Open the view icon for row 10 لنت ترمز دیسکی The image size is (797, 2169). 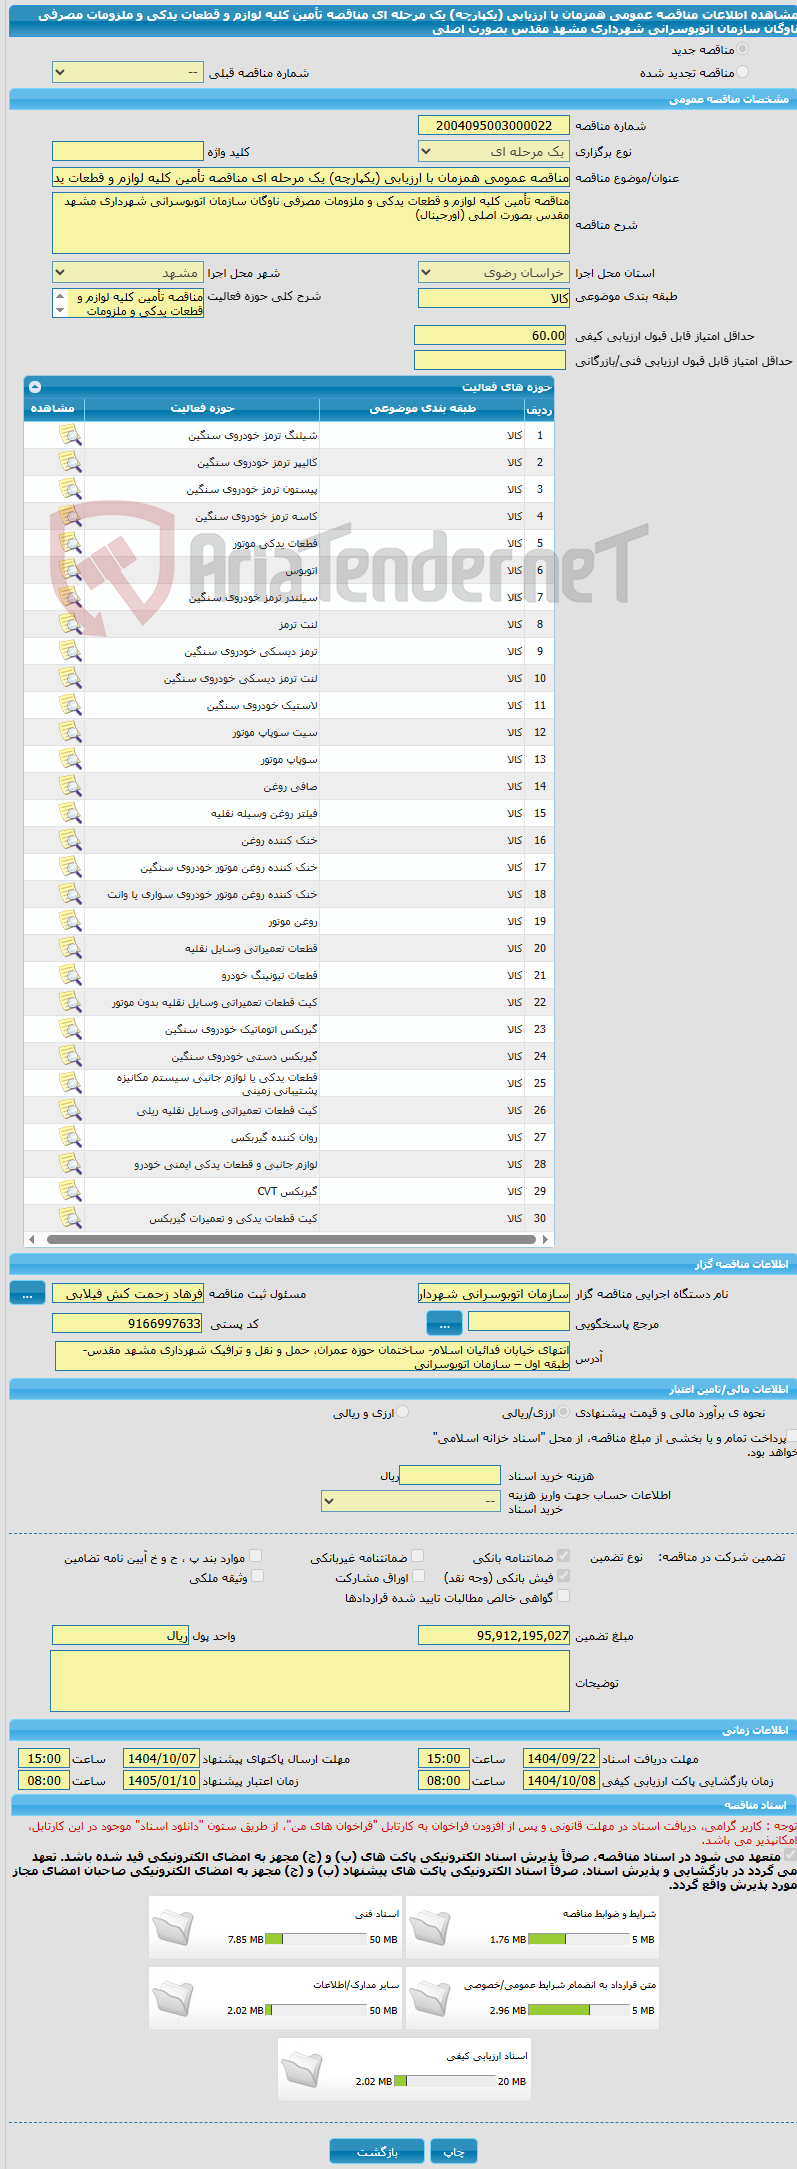coord(69,678)
